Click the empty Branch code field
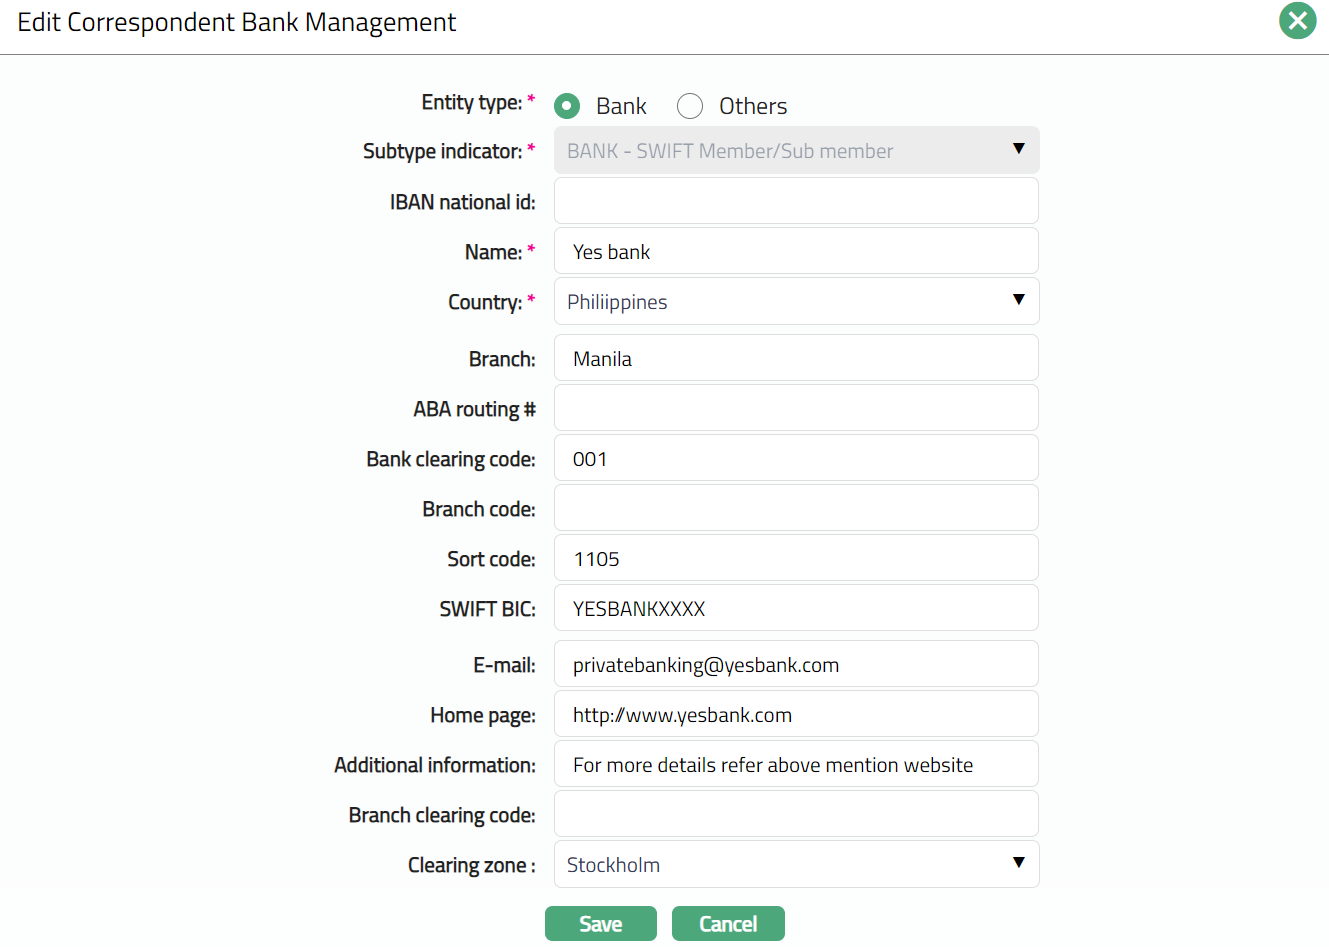 click(x=796, y=508)
